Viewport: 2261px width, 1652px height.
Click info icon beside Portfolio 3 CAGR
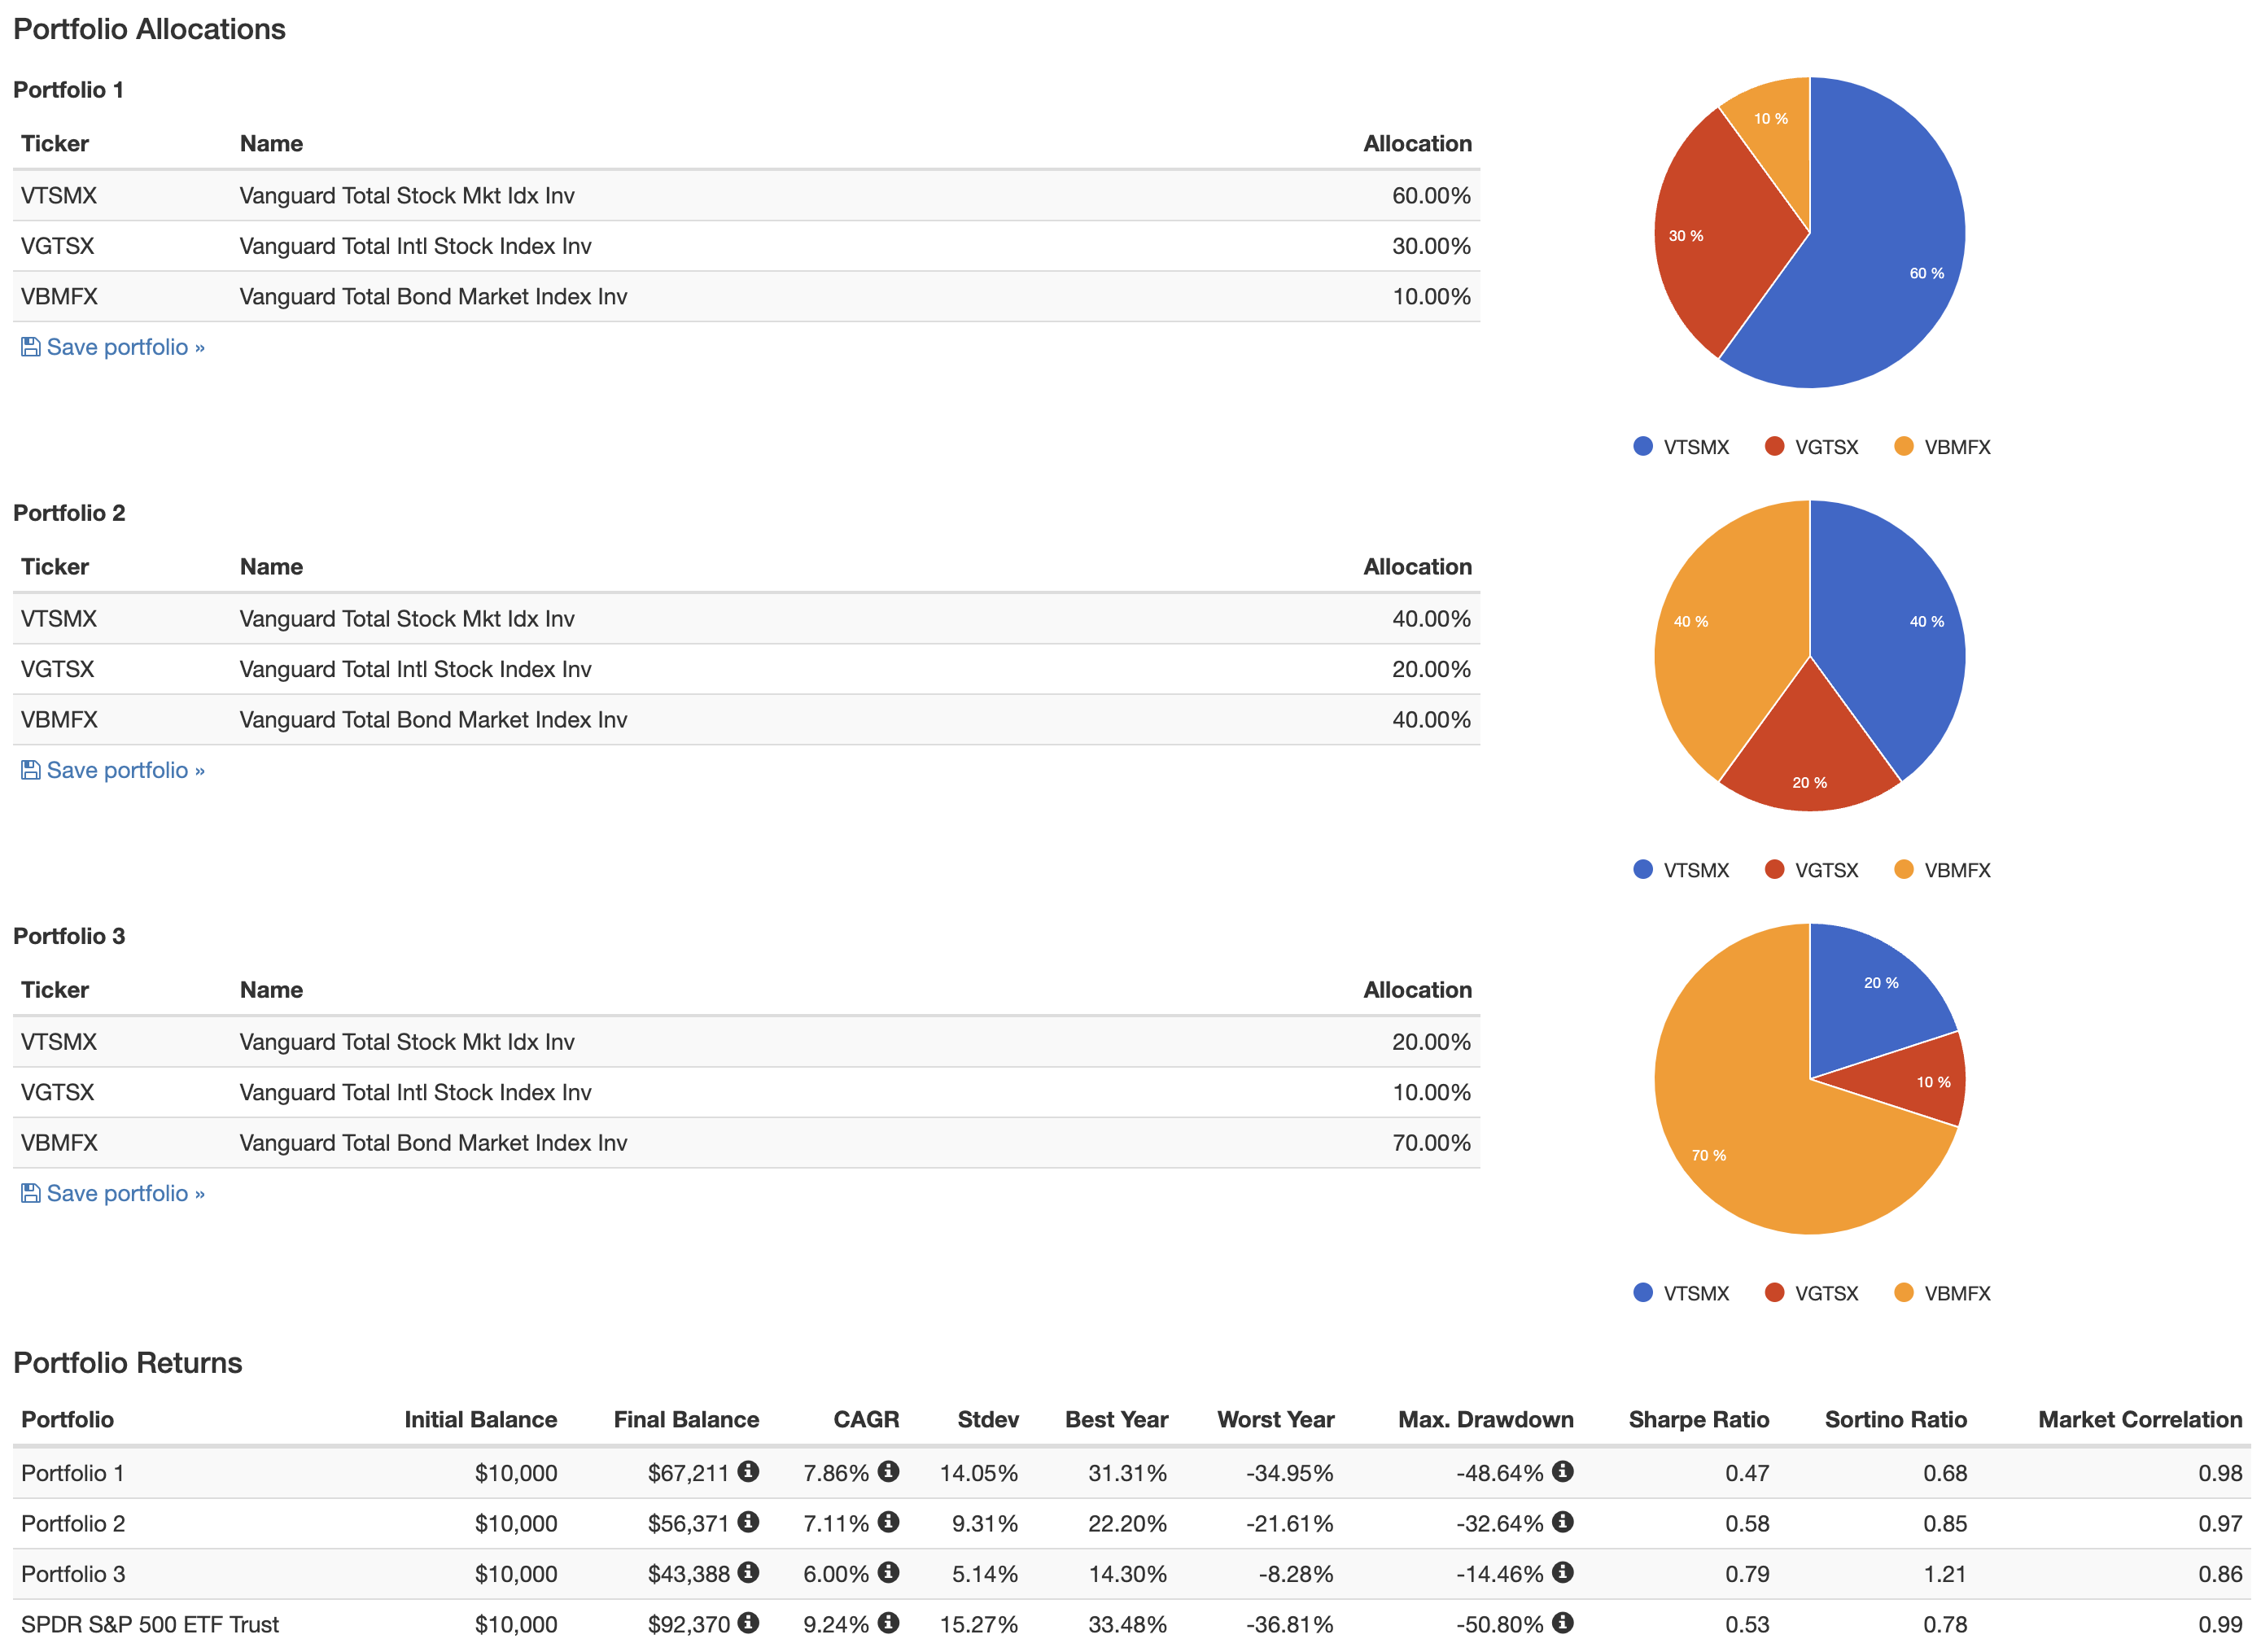[x=888, y=1572]
